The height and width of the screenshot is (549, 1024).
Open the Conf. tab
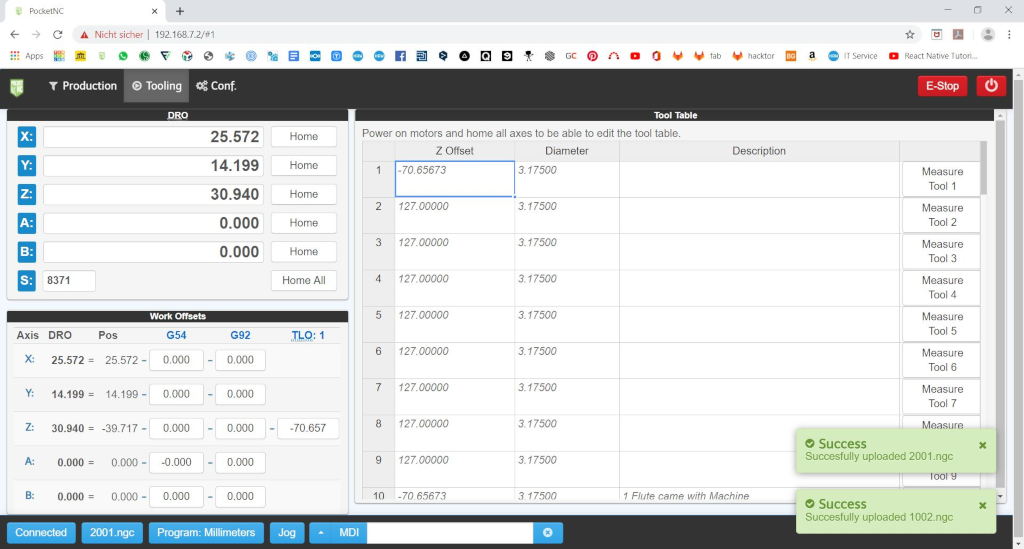click(216, 86)
